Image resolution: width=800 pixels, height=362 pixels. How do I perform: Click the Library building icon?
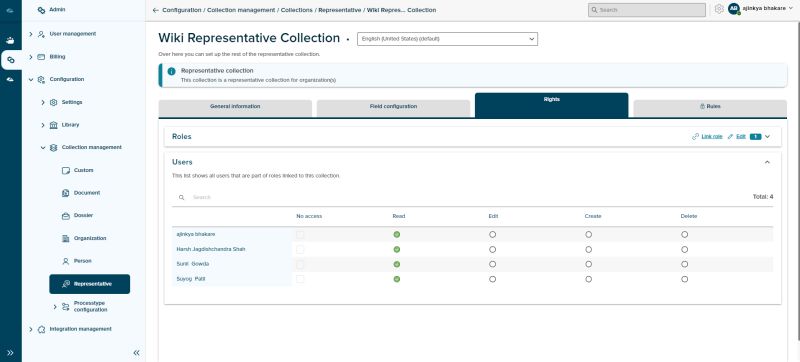coord(54,125)
